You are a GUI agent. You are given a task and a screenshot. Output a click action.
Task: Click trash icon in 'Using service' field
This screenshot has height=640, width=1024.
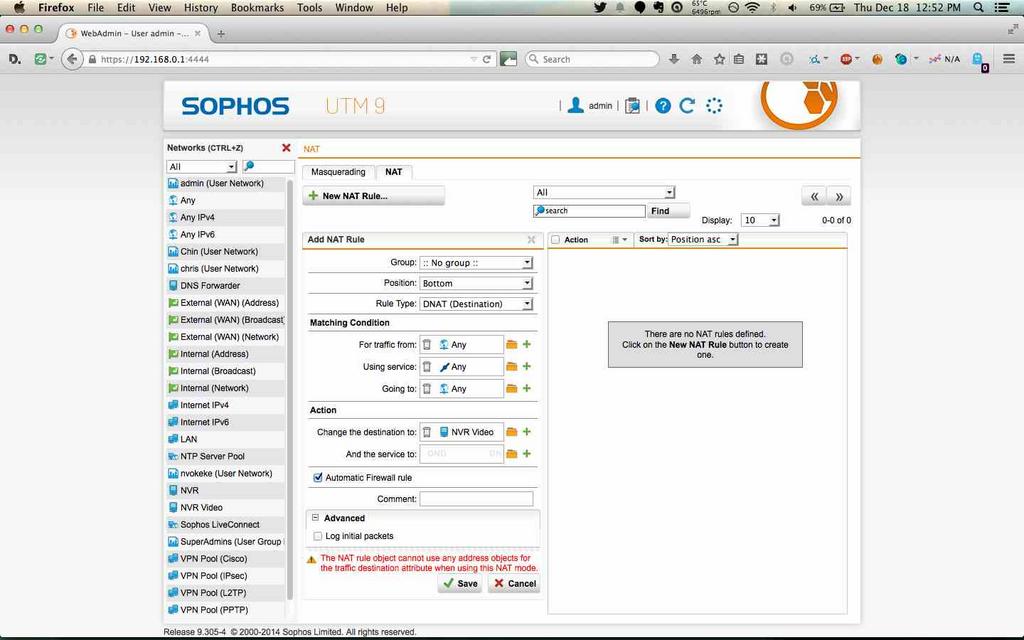[x=427, y=366]
